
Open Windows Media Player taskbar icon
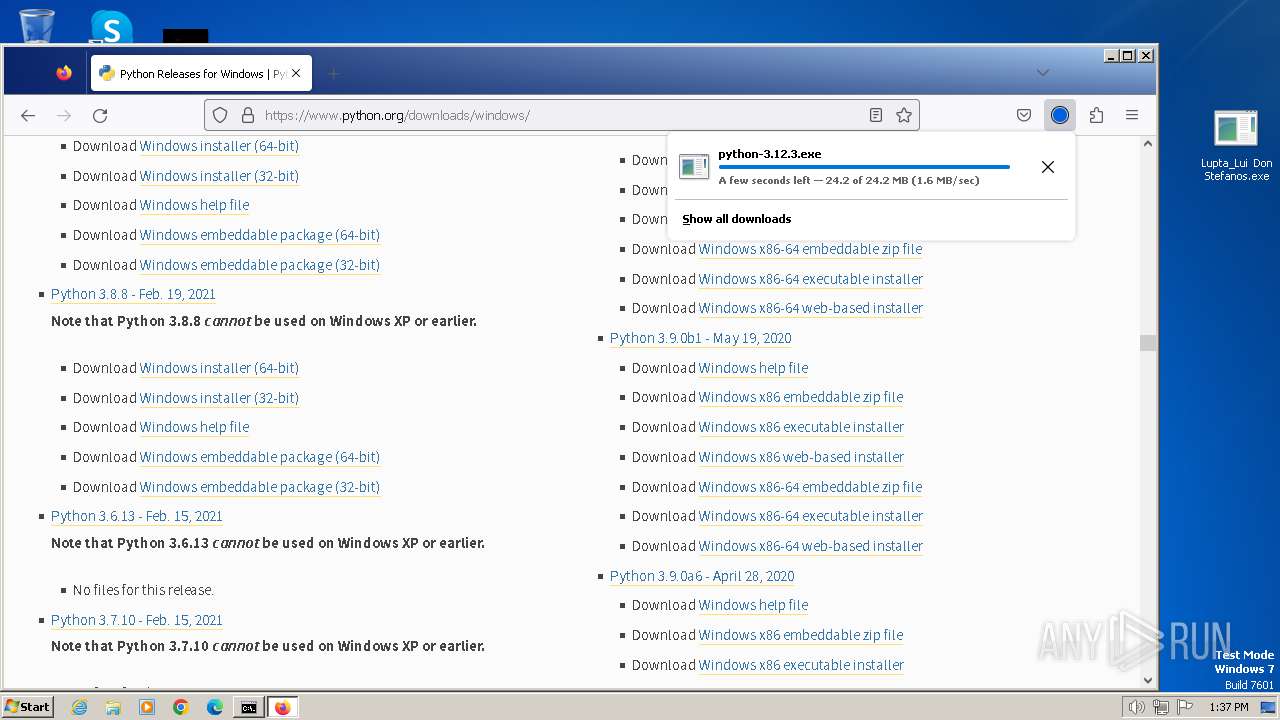pyautogui.click(x=147, y=707)
